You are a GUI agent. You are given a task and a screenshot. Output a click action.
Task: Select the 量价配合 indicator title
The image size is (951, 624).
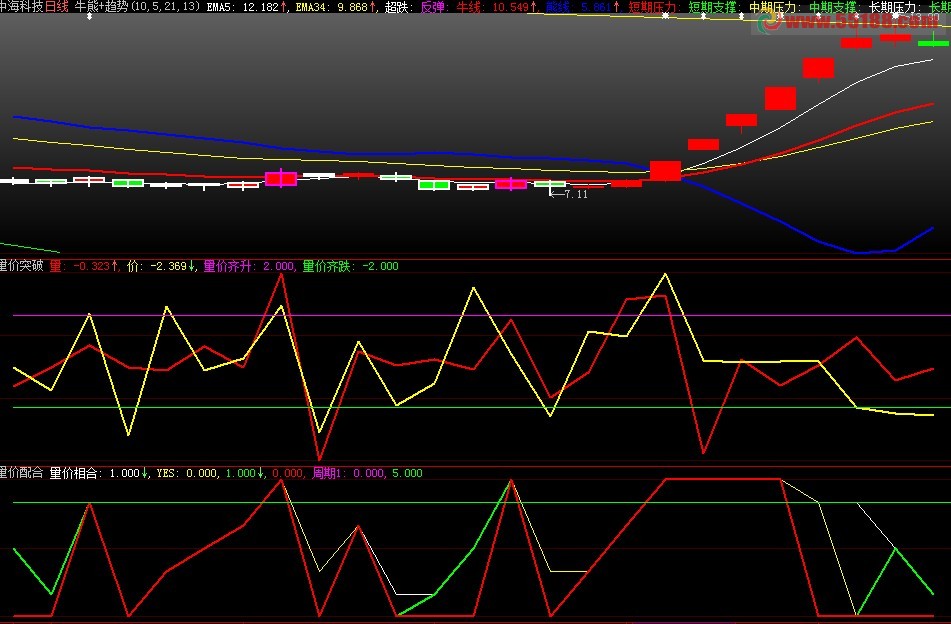point(20,474)
